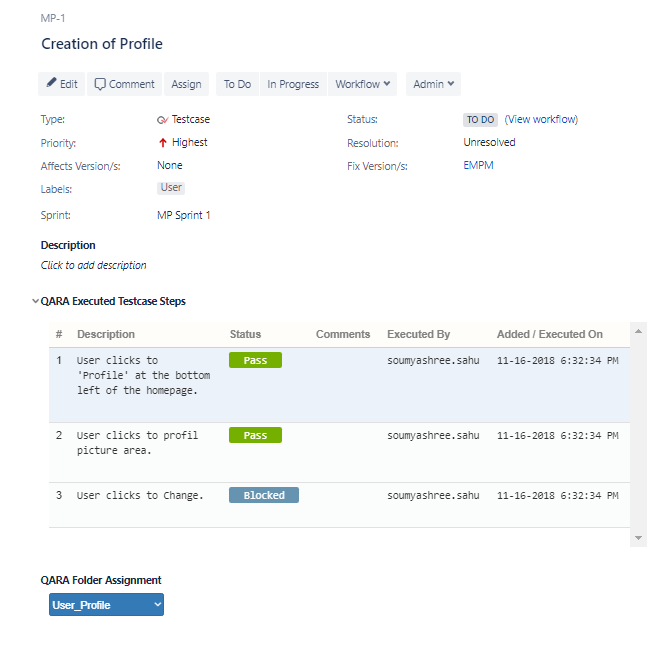Move issue to In Progress
Viewport: 661px width, 651px height.
click(x=293, y=84)
